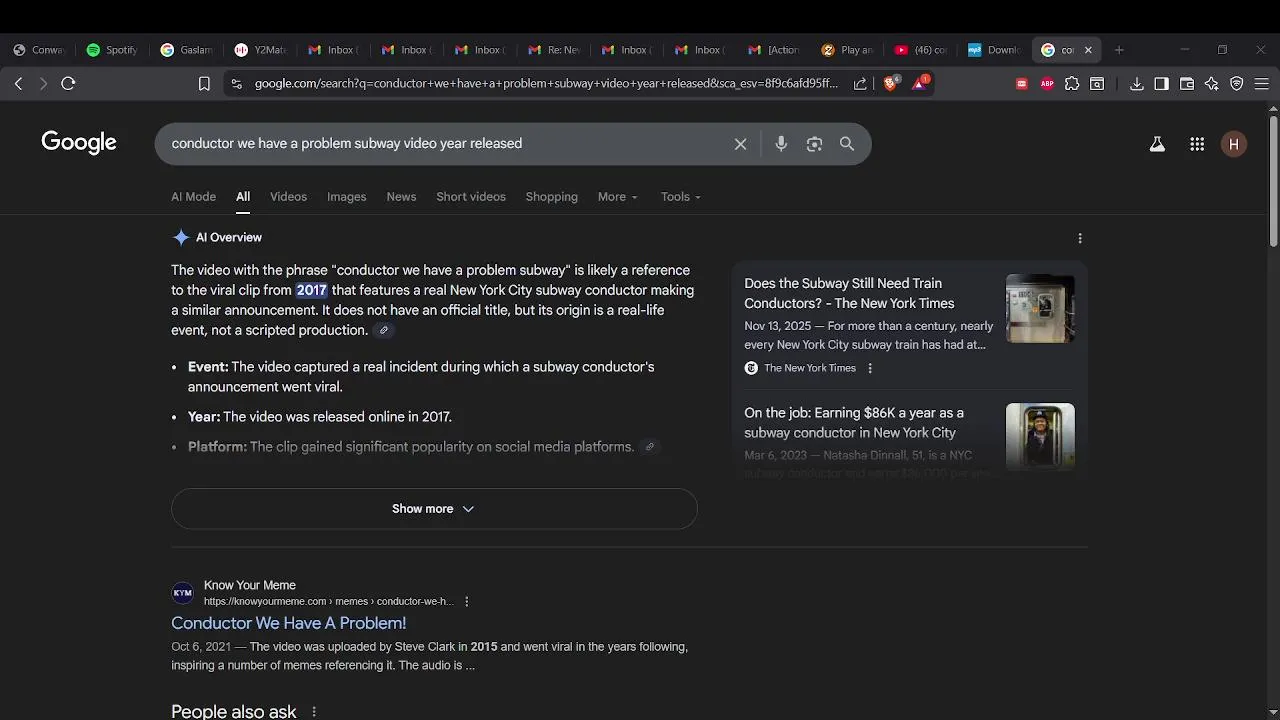Clear the search query text
The image size is (1280, 720).
740,144
